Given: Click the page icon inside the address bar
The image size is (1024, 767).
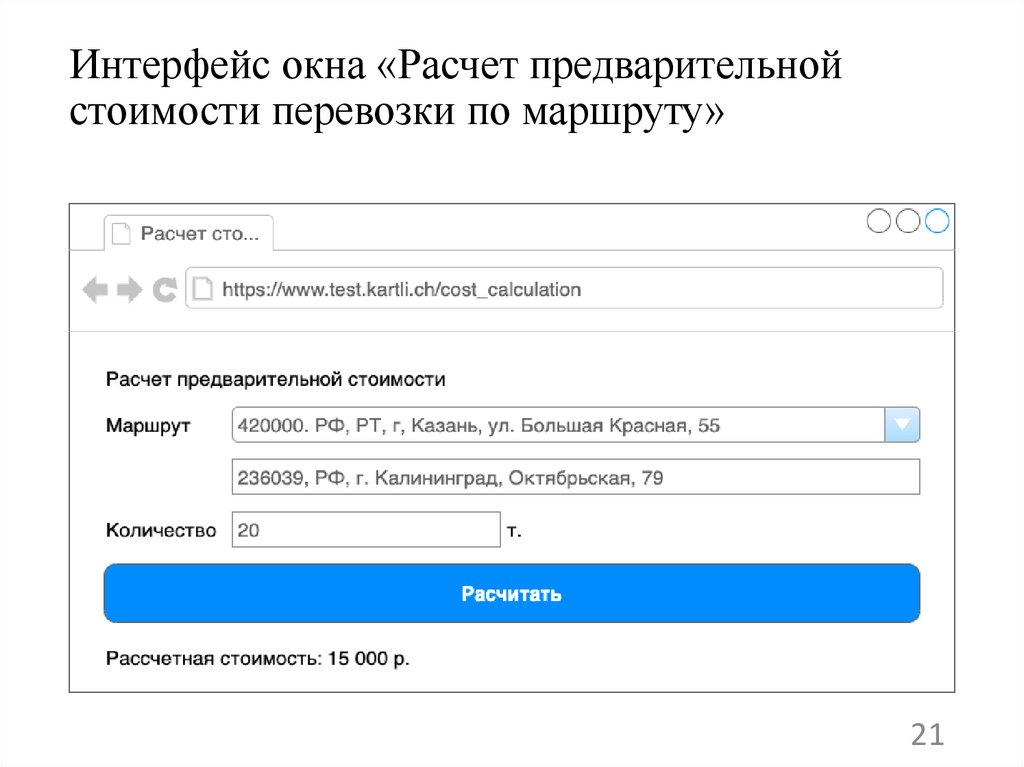Looking at the screenshot, I should (x=203, y=288).
